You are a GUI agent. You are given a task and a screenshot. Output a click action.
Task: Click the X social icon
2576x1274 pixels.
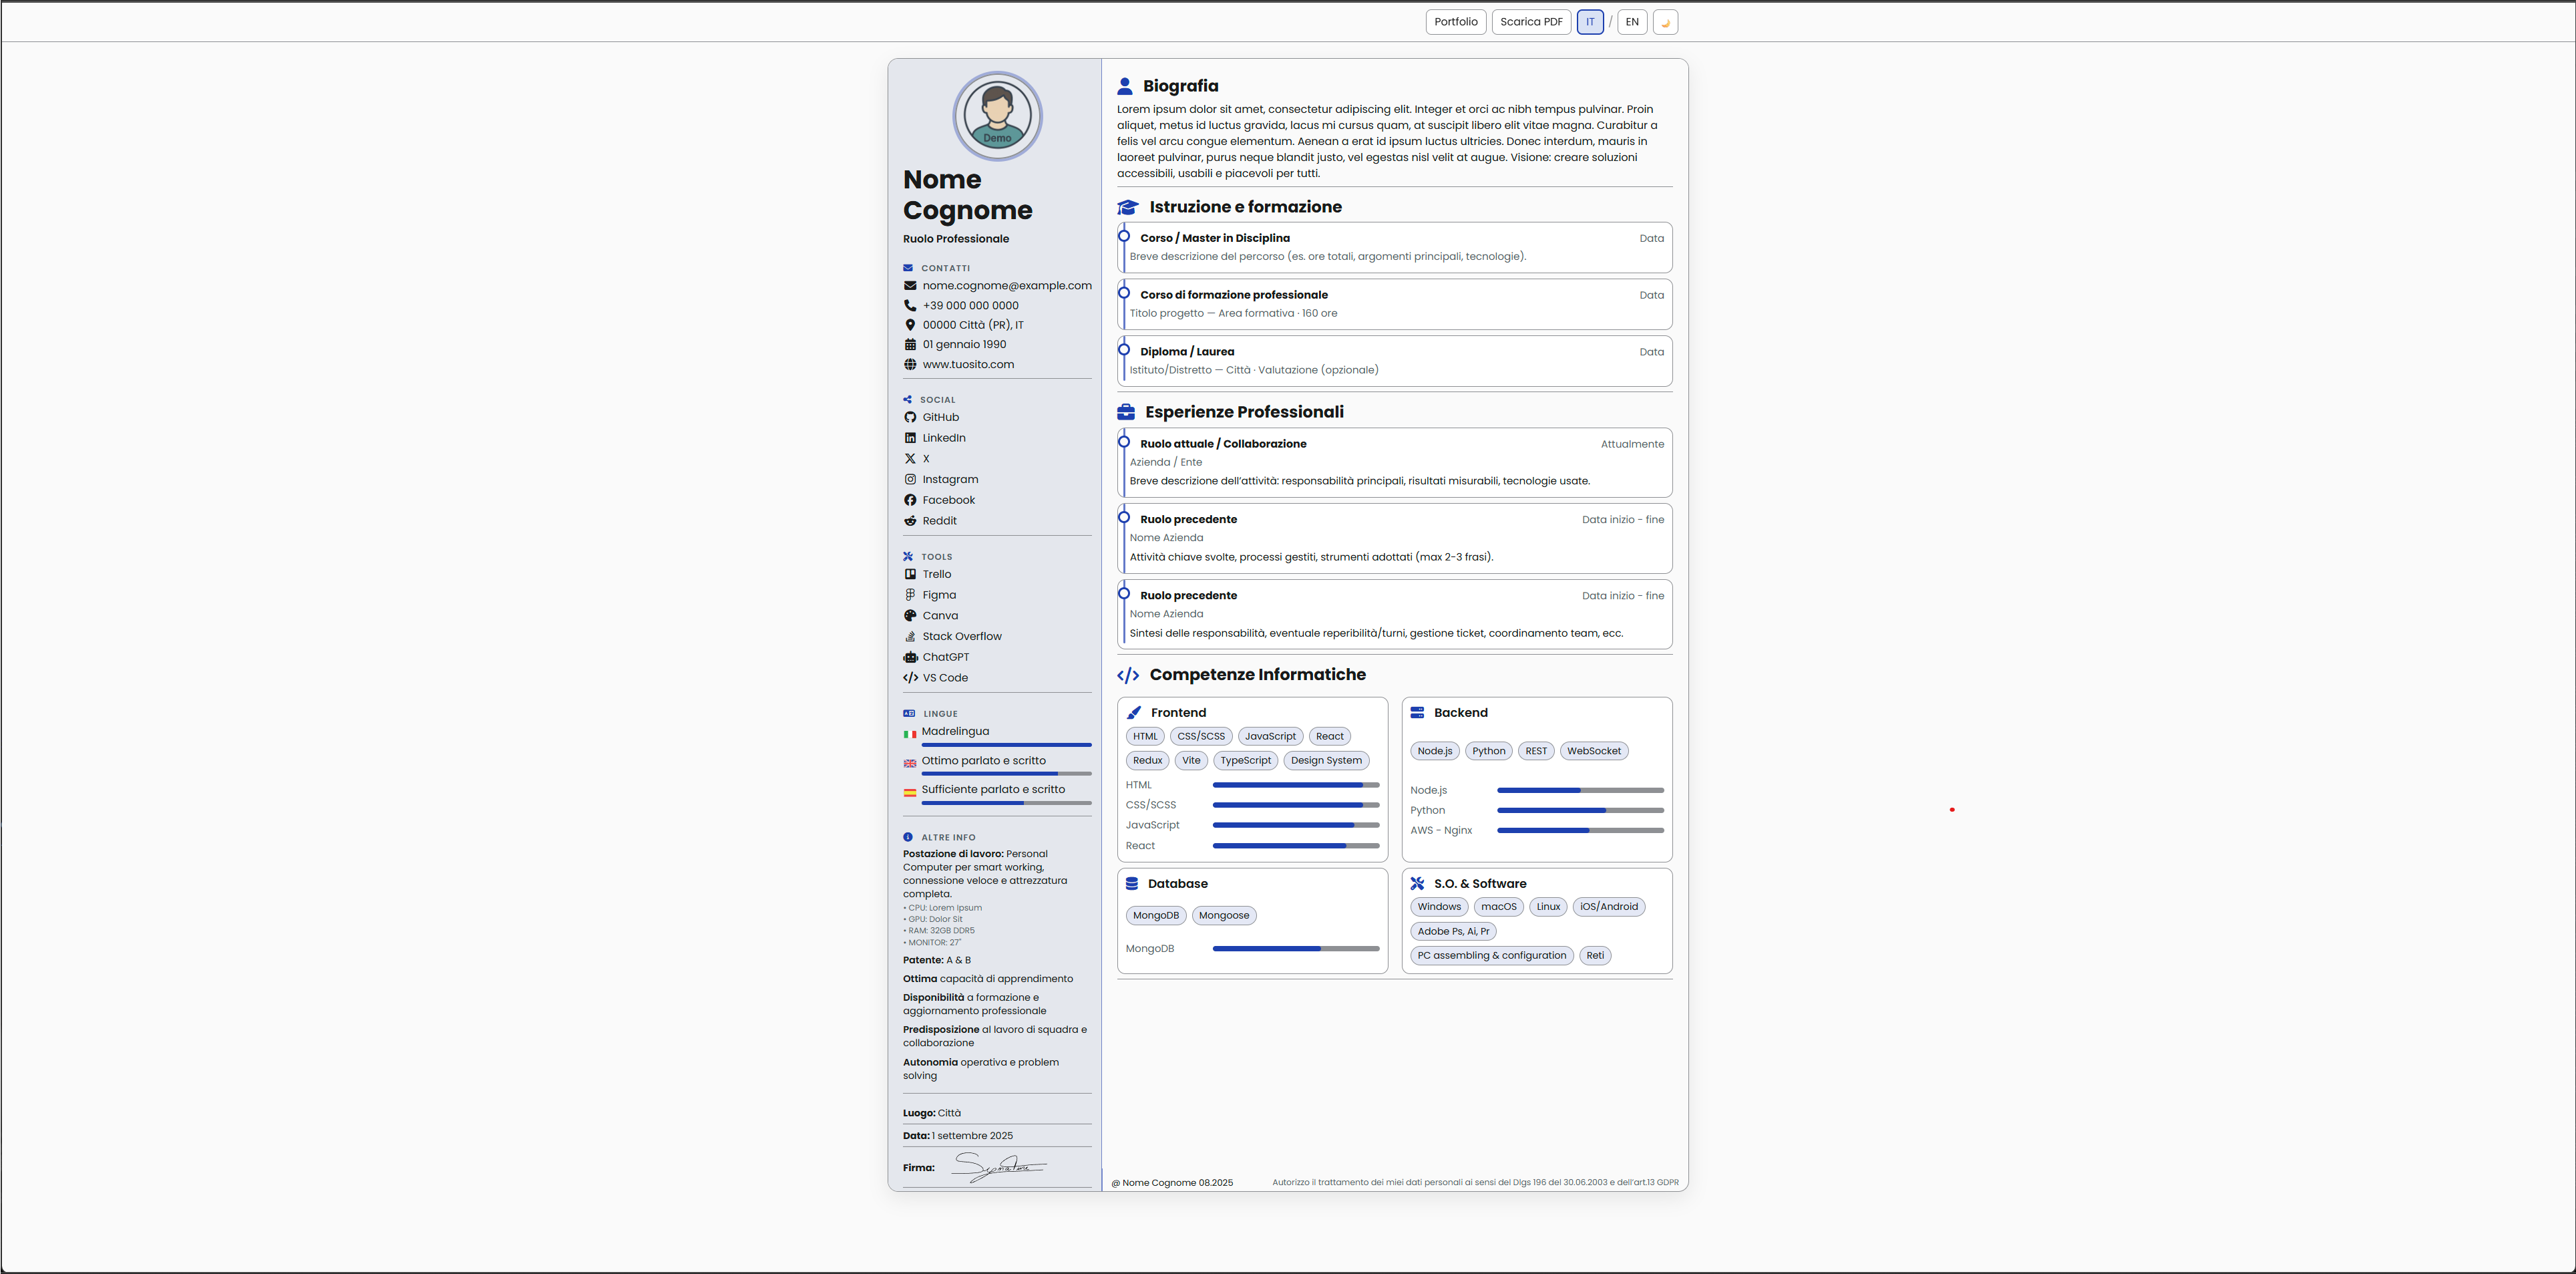pos(910,459)
